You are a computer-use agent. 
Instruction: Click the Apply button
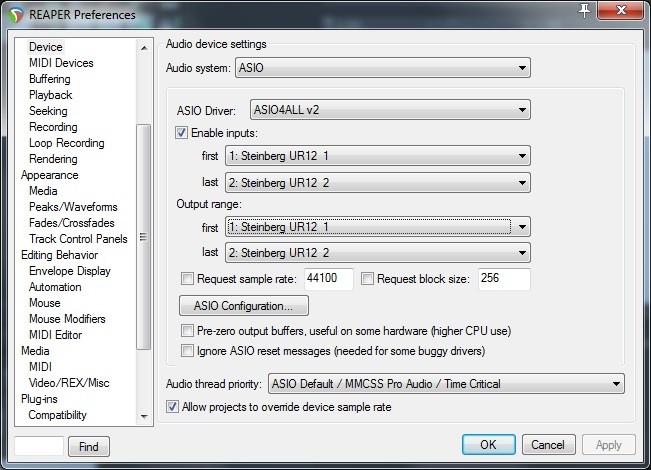click(x=609, y=445)
